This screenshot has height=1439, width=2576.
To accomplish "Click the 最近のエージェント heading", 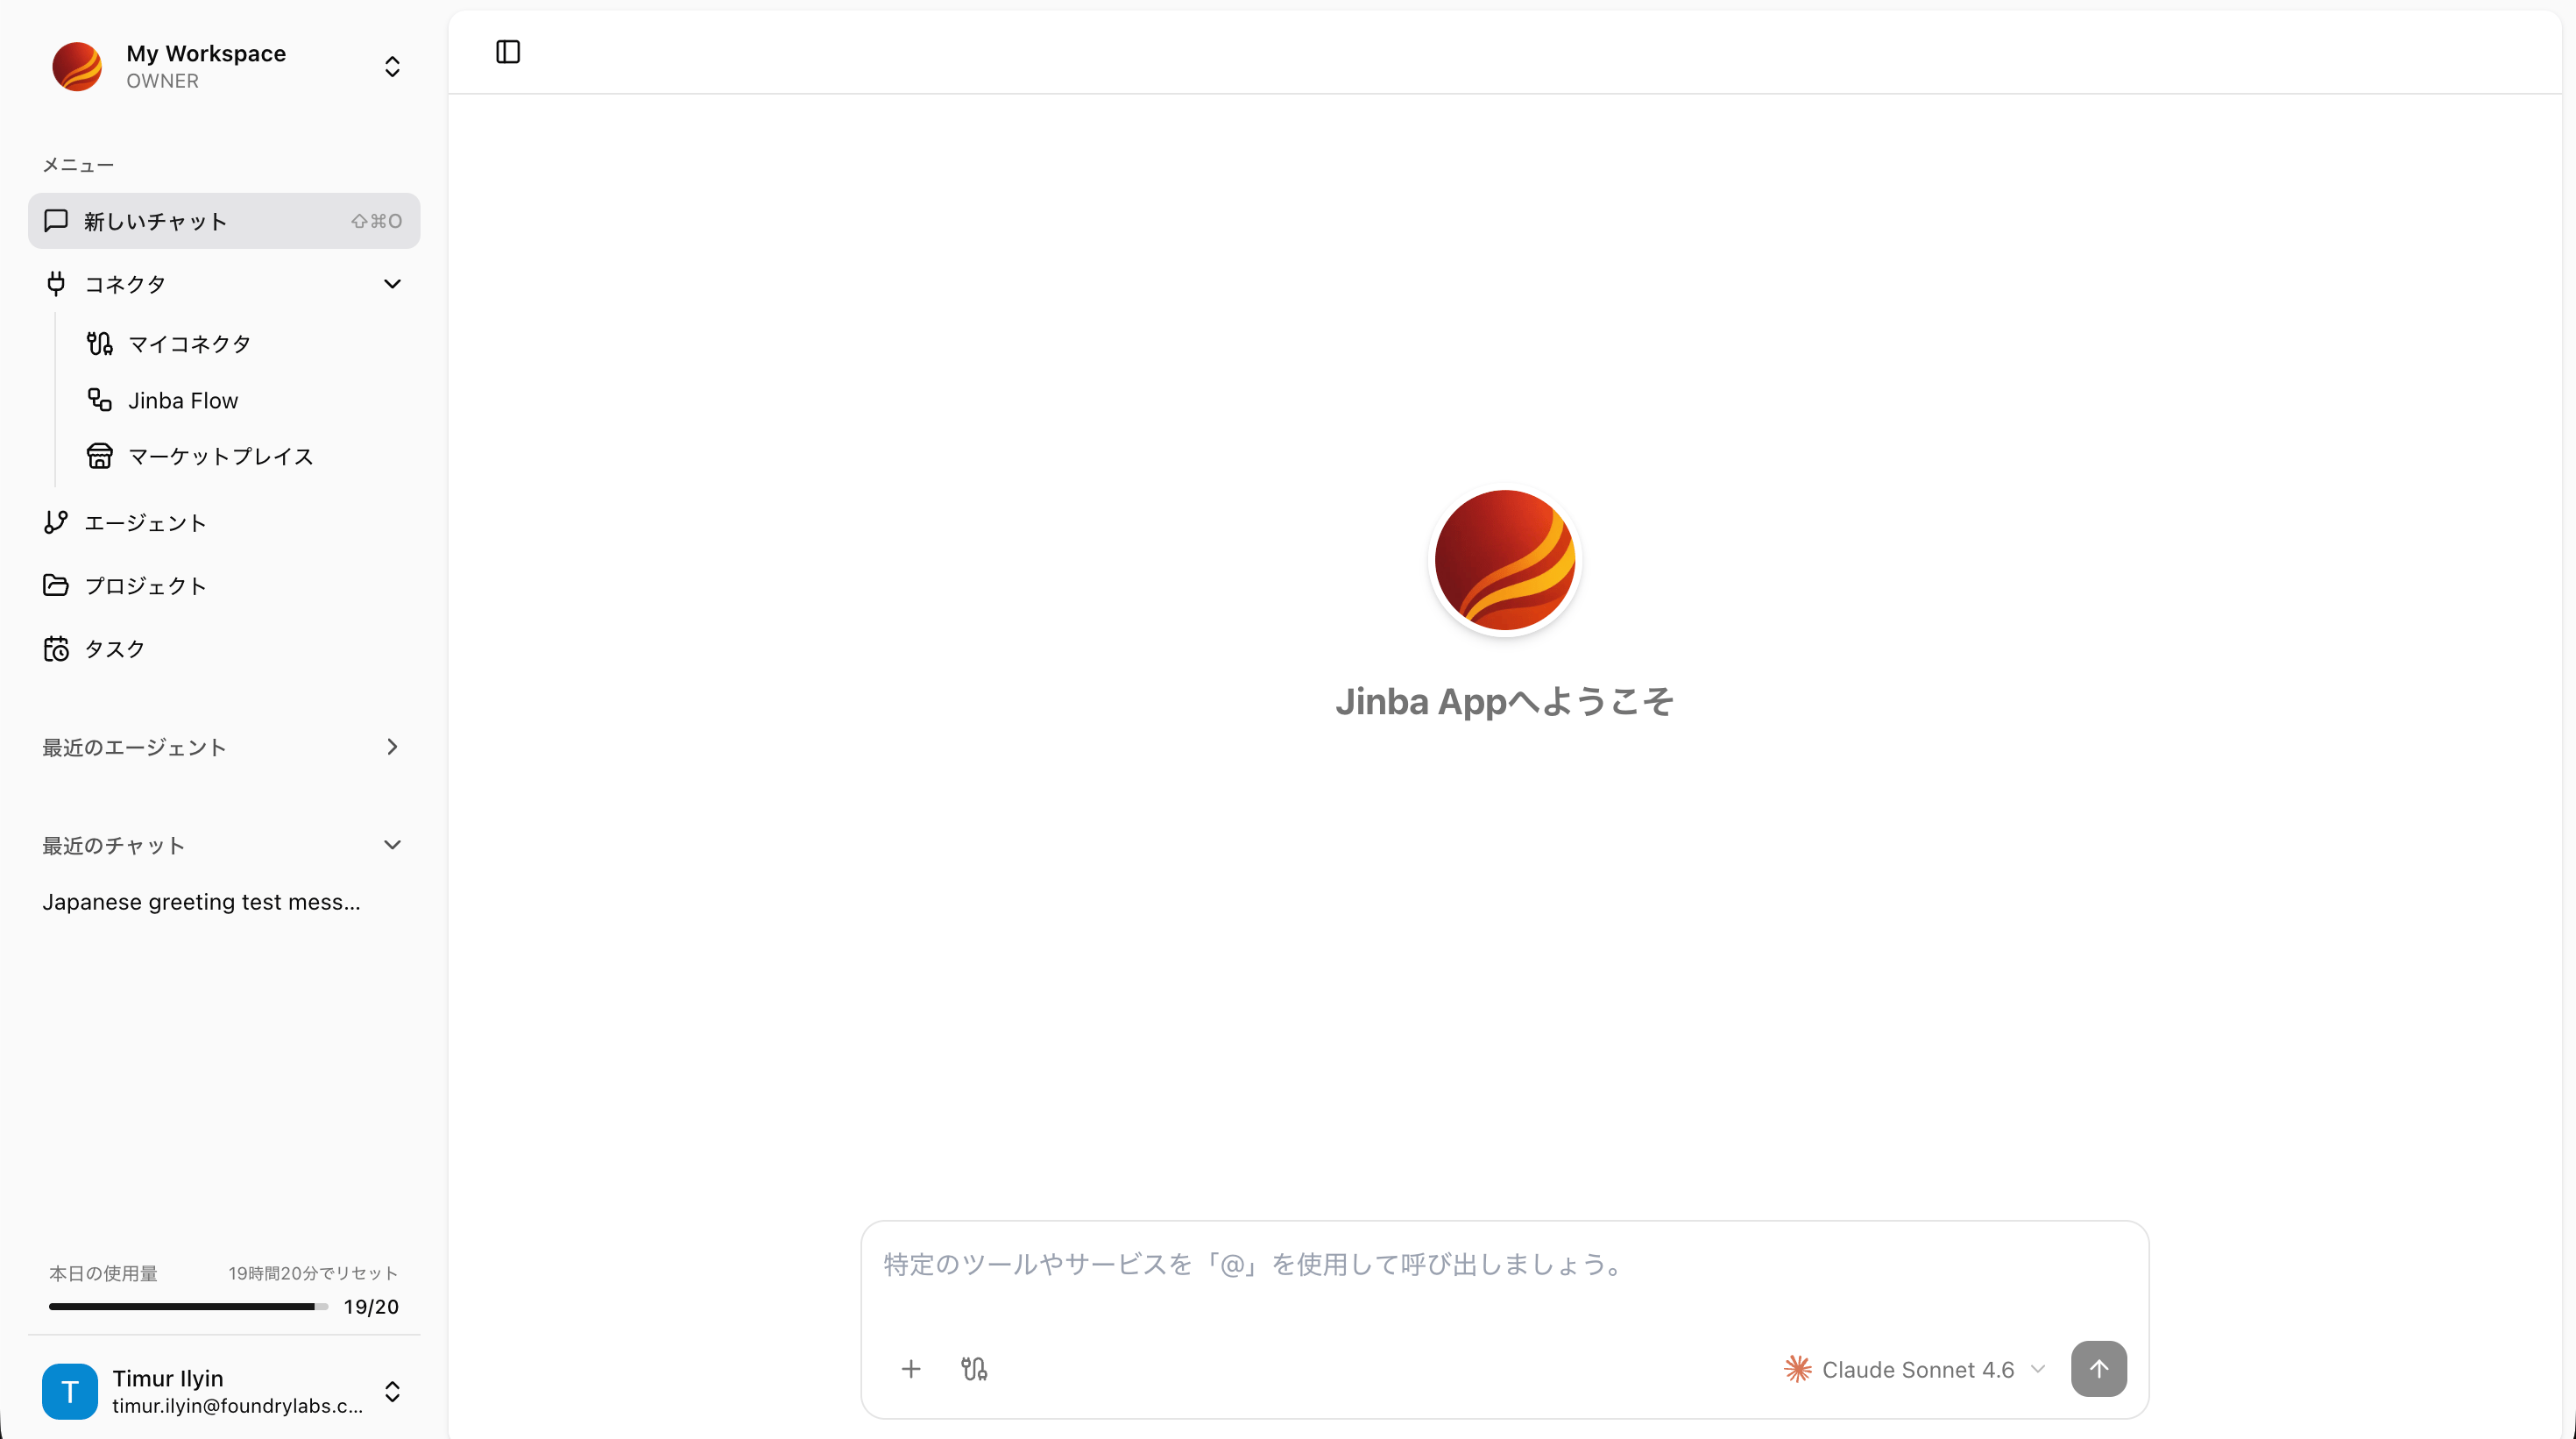I will pos(134,748).
